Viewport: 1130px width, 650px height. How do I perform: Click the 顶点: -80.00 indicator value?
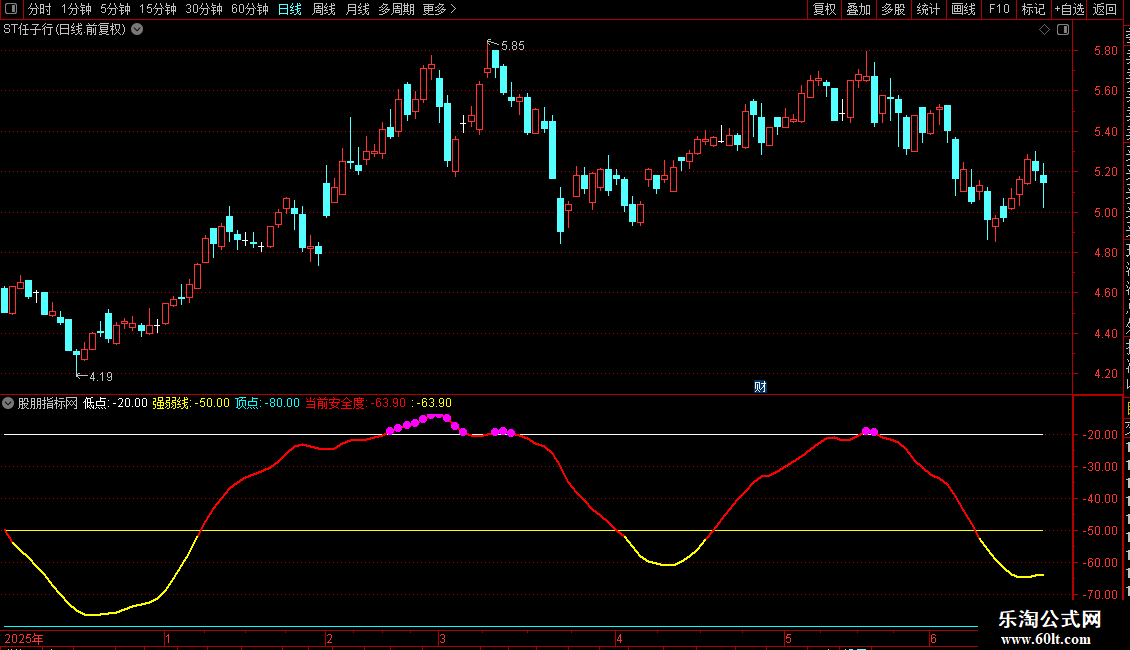pos(267,403)
